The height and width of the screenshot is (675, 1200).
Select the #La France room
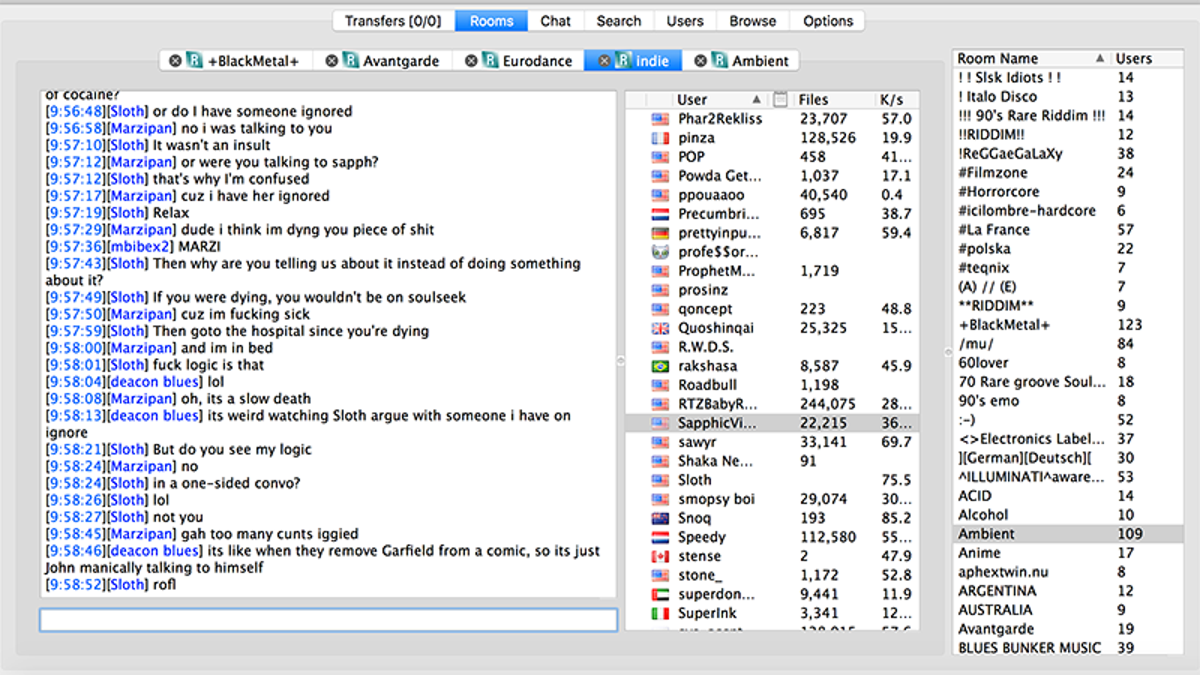(1068, 230)
